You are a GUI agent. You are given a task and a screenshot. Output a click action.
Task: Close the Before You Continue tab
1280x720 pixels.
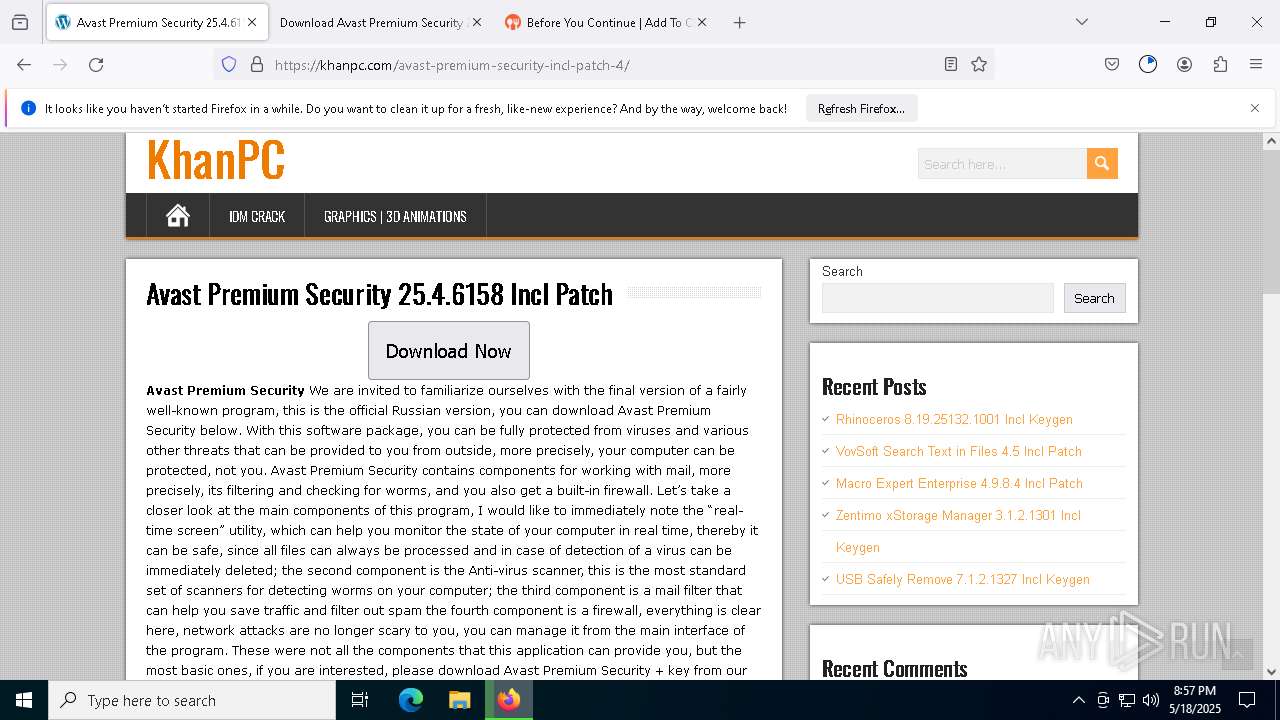click(x=701, y=22)
